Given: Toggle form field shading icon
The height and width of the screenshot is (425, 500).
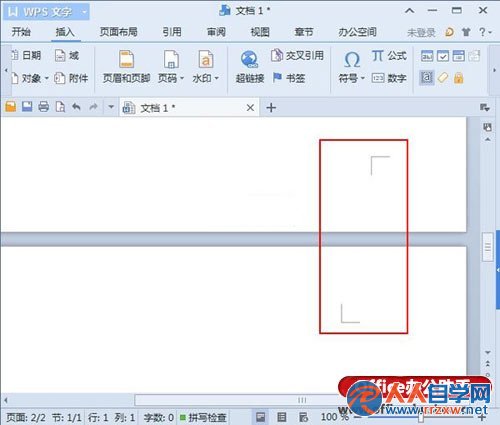Looking at the screenshot, I should (x=427, y=78).
